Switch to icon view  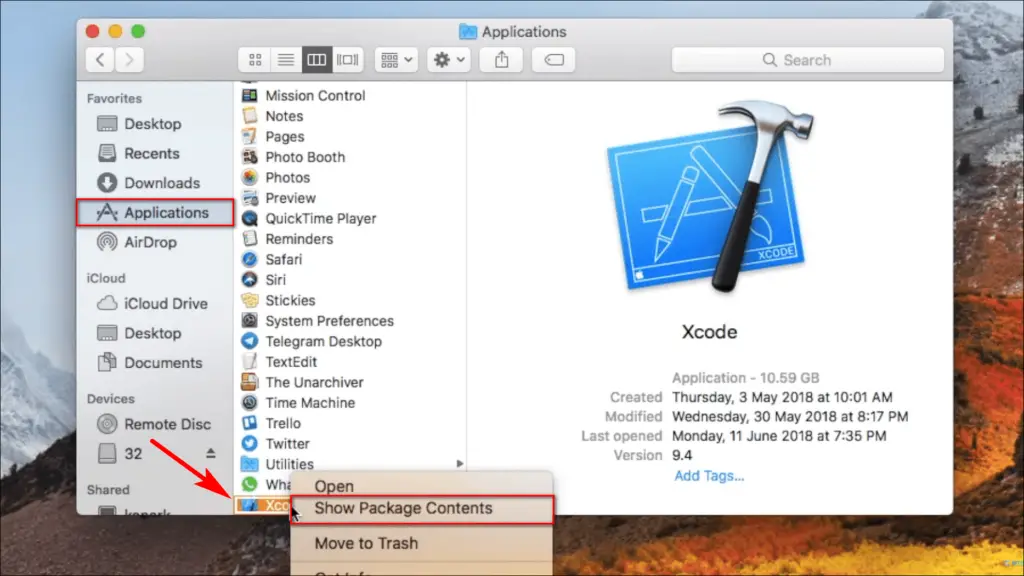(255, 60)
